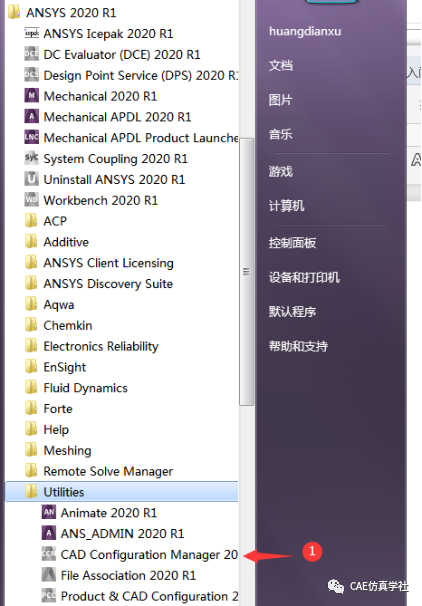Click the DC Evaluator (DCE) icon
The height and width of the screenshot is (606, 422).
click(x=31, y=54)
